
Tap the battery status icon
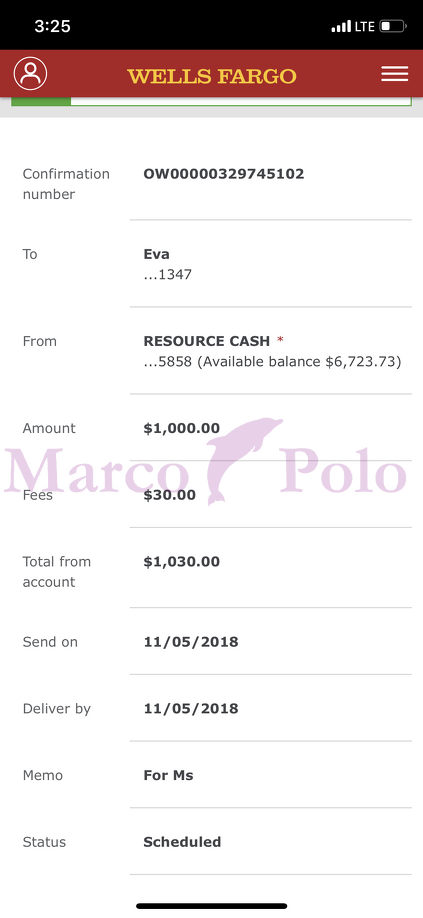(393, 26)
